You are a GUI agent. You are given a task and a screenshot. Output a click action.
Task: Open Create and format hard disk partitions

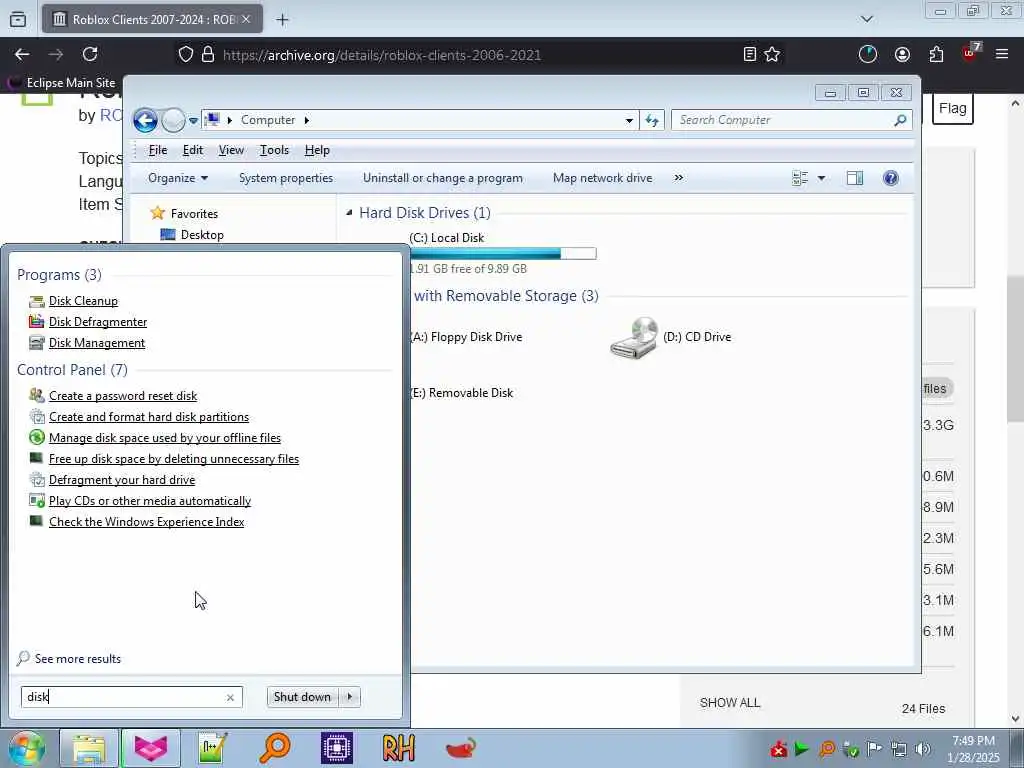pyautogui.click(x=149, y=417)
